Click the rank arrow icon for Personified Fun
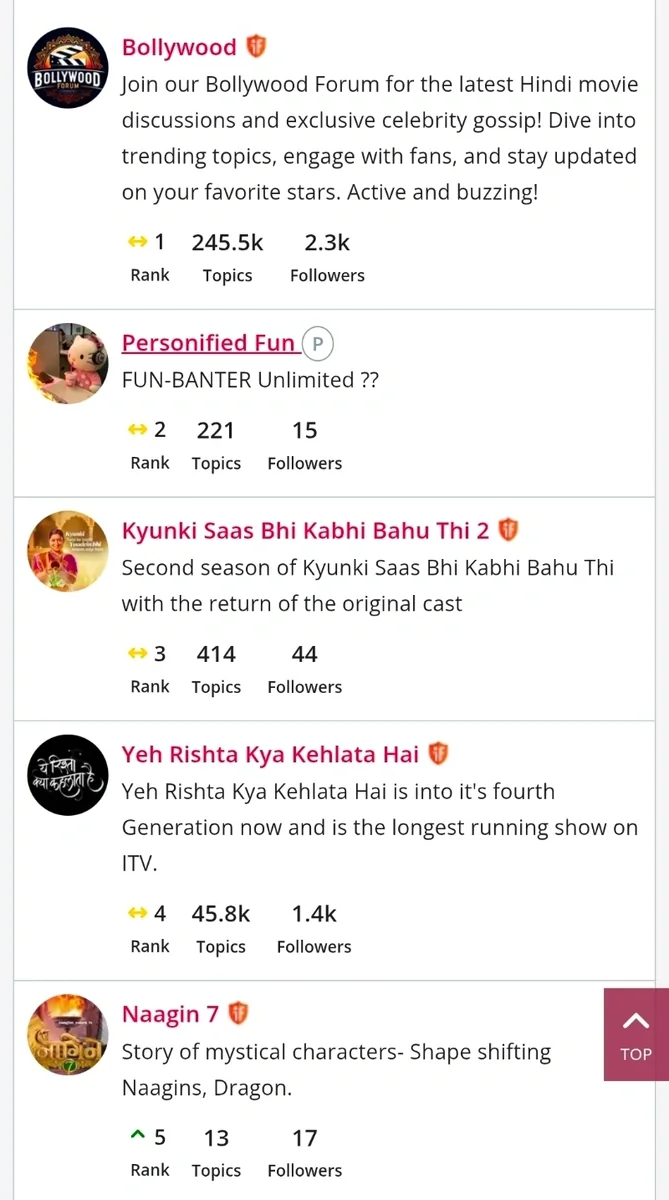 [138, 430]
